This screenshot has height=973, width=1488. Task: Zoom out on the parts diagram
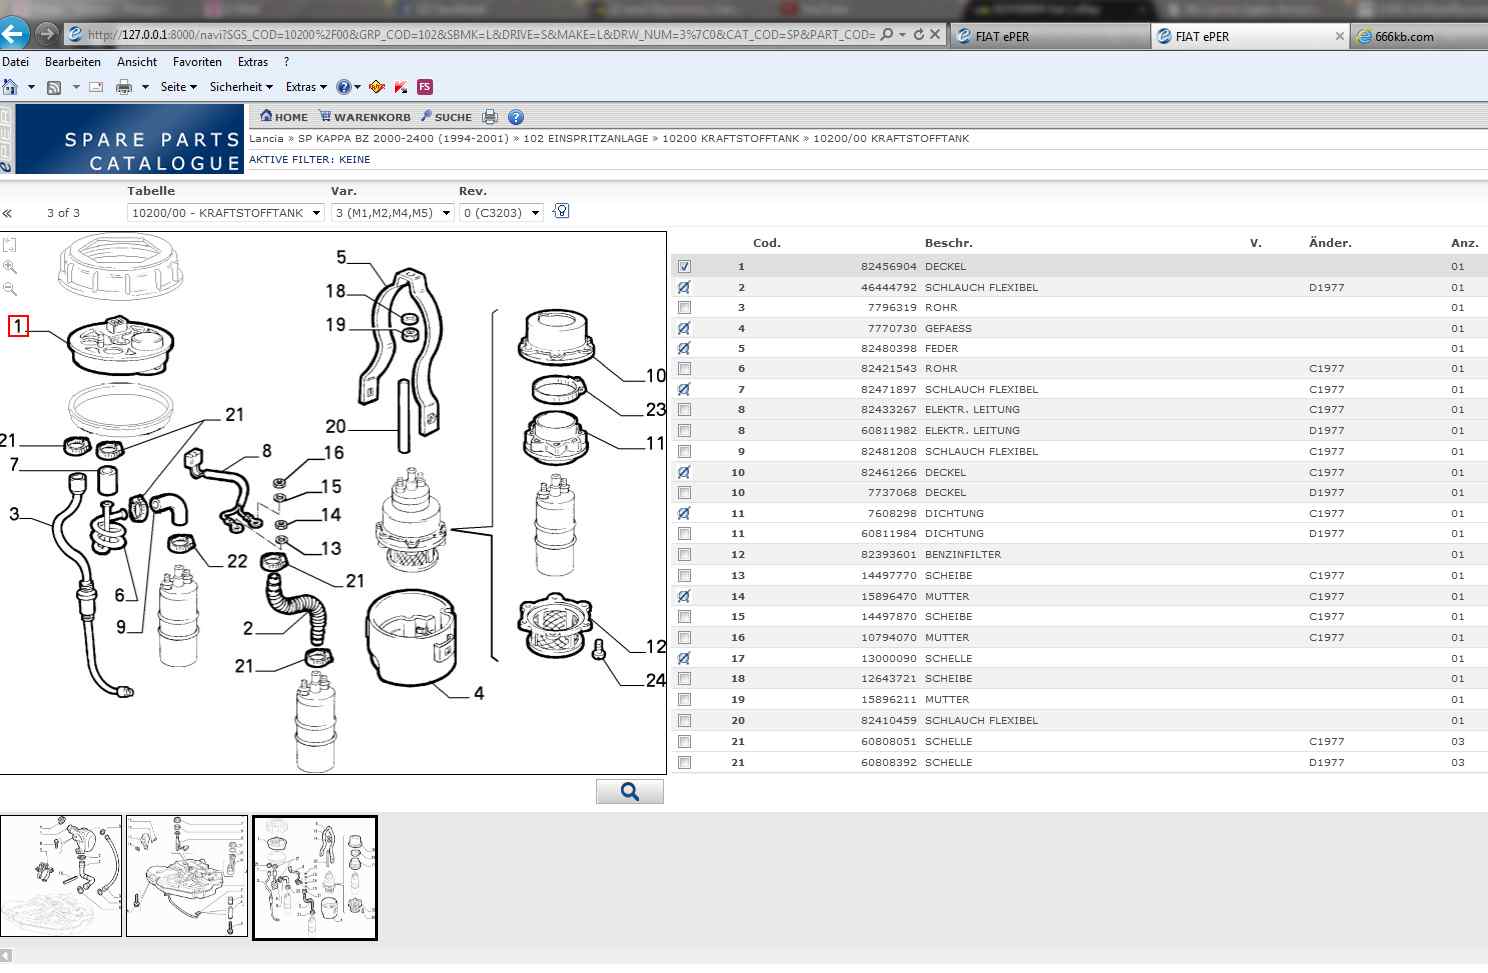[10, 289]
